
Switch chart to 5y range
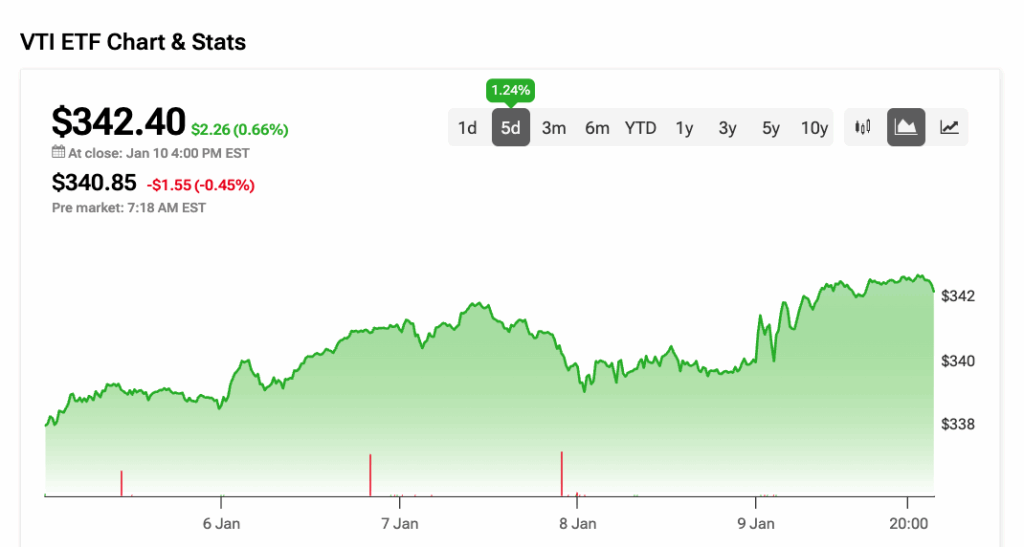(x=770, y=127)
